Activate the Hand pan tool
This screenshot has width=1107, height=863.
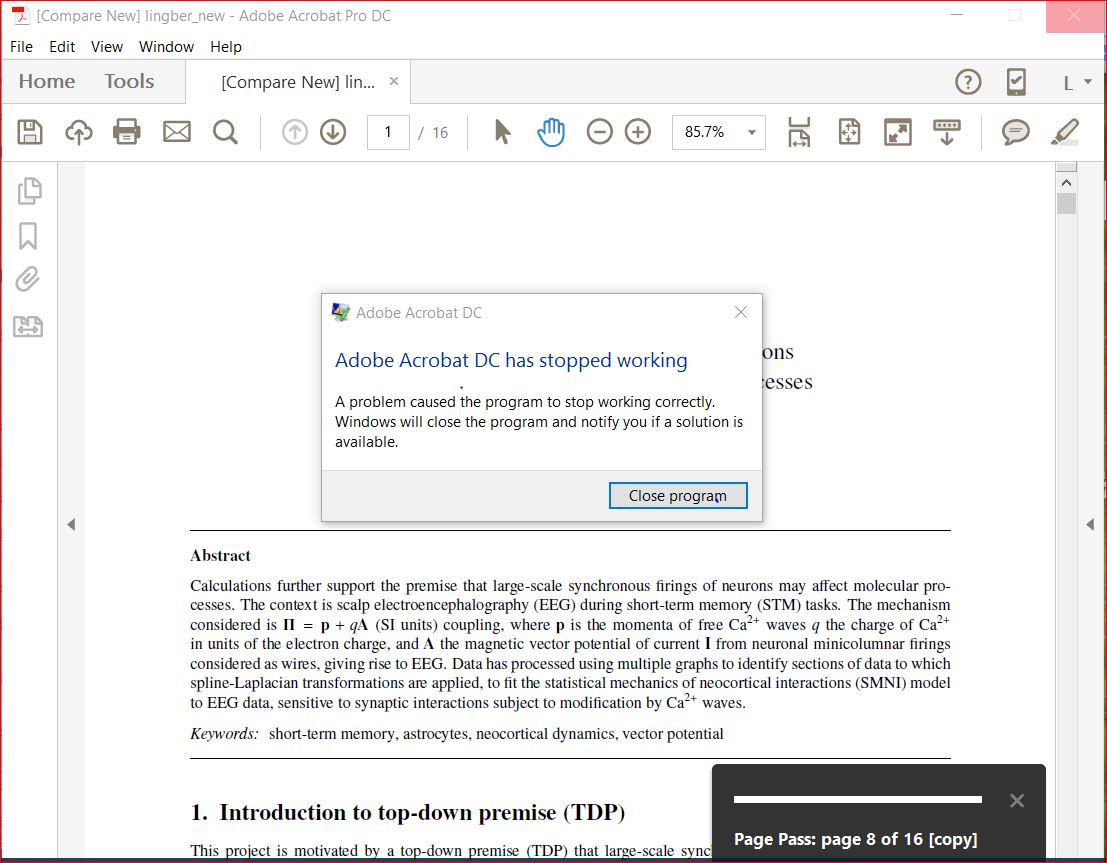click(551, 132)
